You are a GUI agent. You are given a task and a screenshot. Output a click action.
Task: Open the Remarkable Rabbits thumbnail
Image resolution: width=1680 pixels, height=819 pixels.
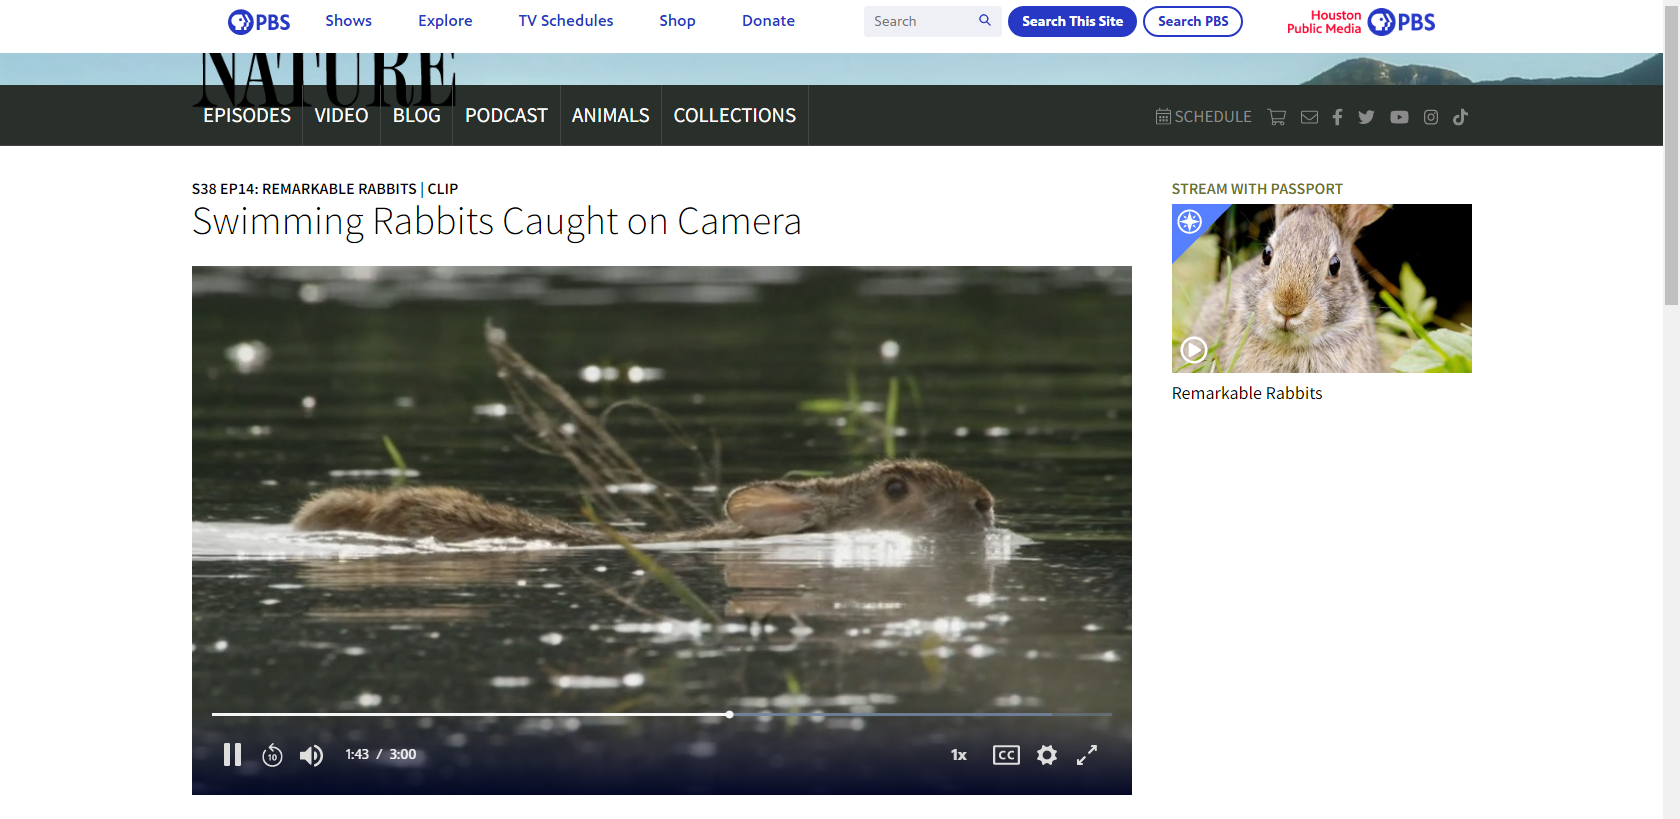coord(1321,288)
